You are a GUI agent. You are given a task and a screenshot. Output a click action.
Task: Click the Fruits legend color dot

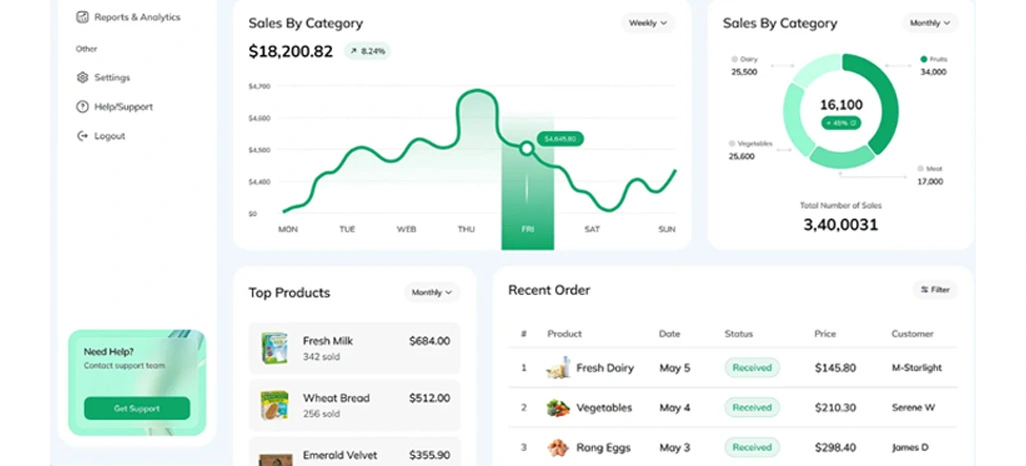pos(923,59)
